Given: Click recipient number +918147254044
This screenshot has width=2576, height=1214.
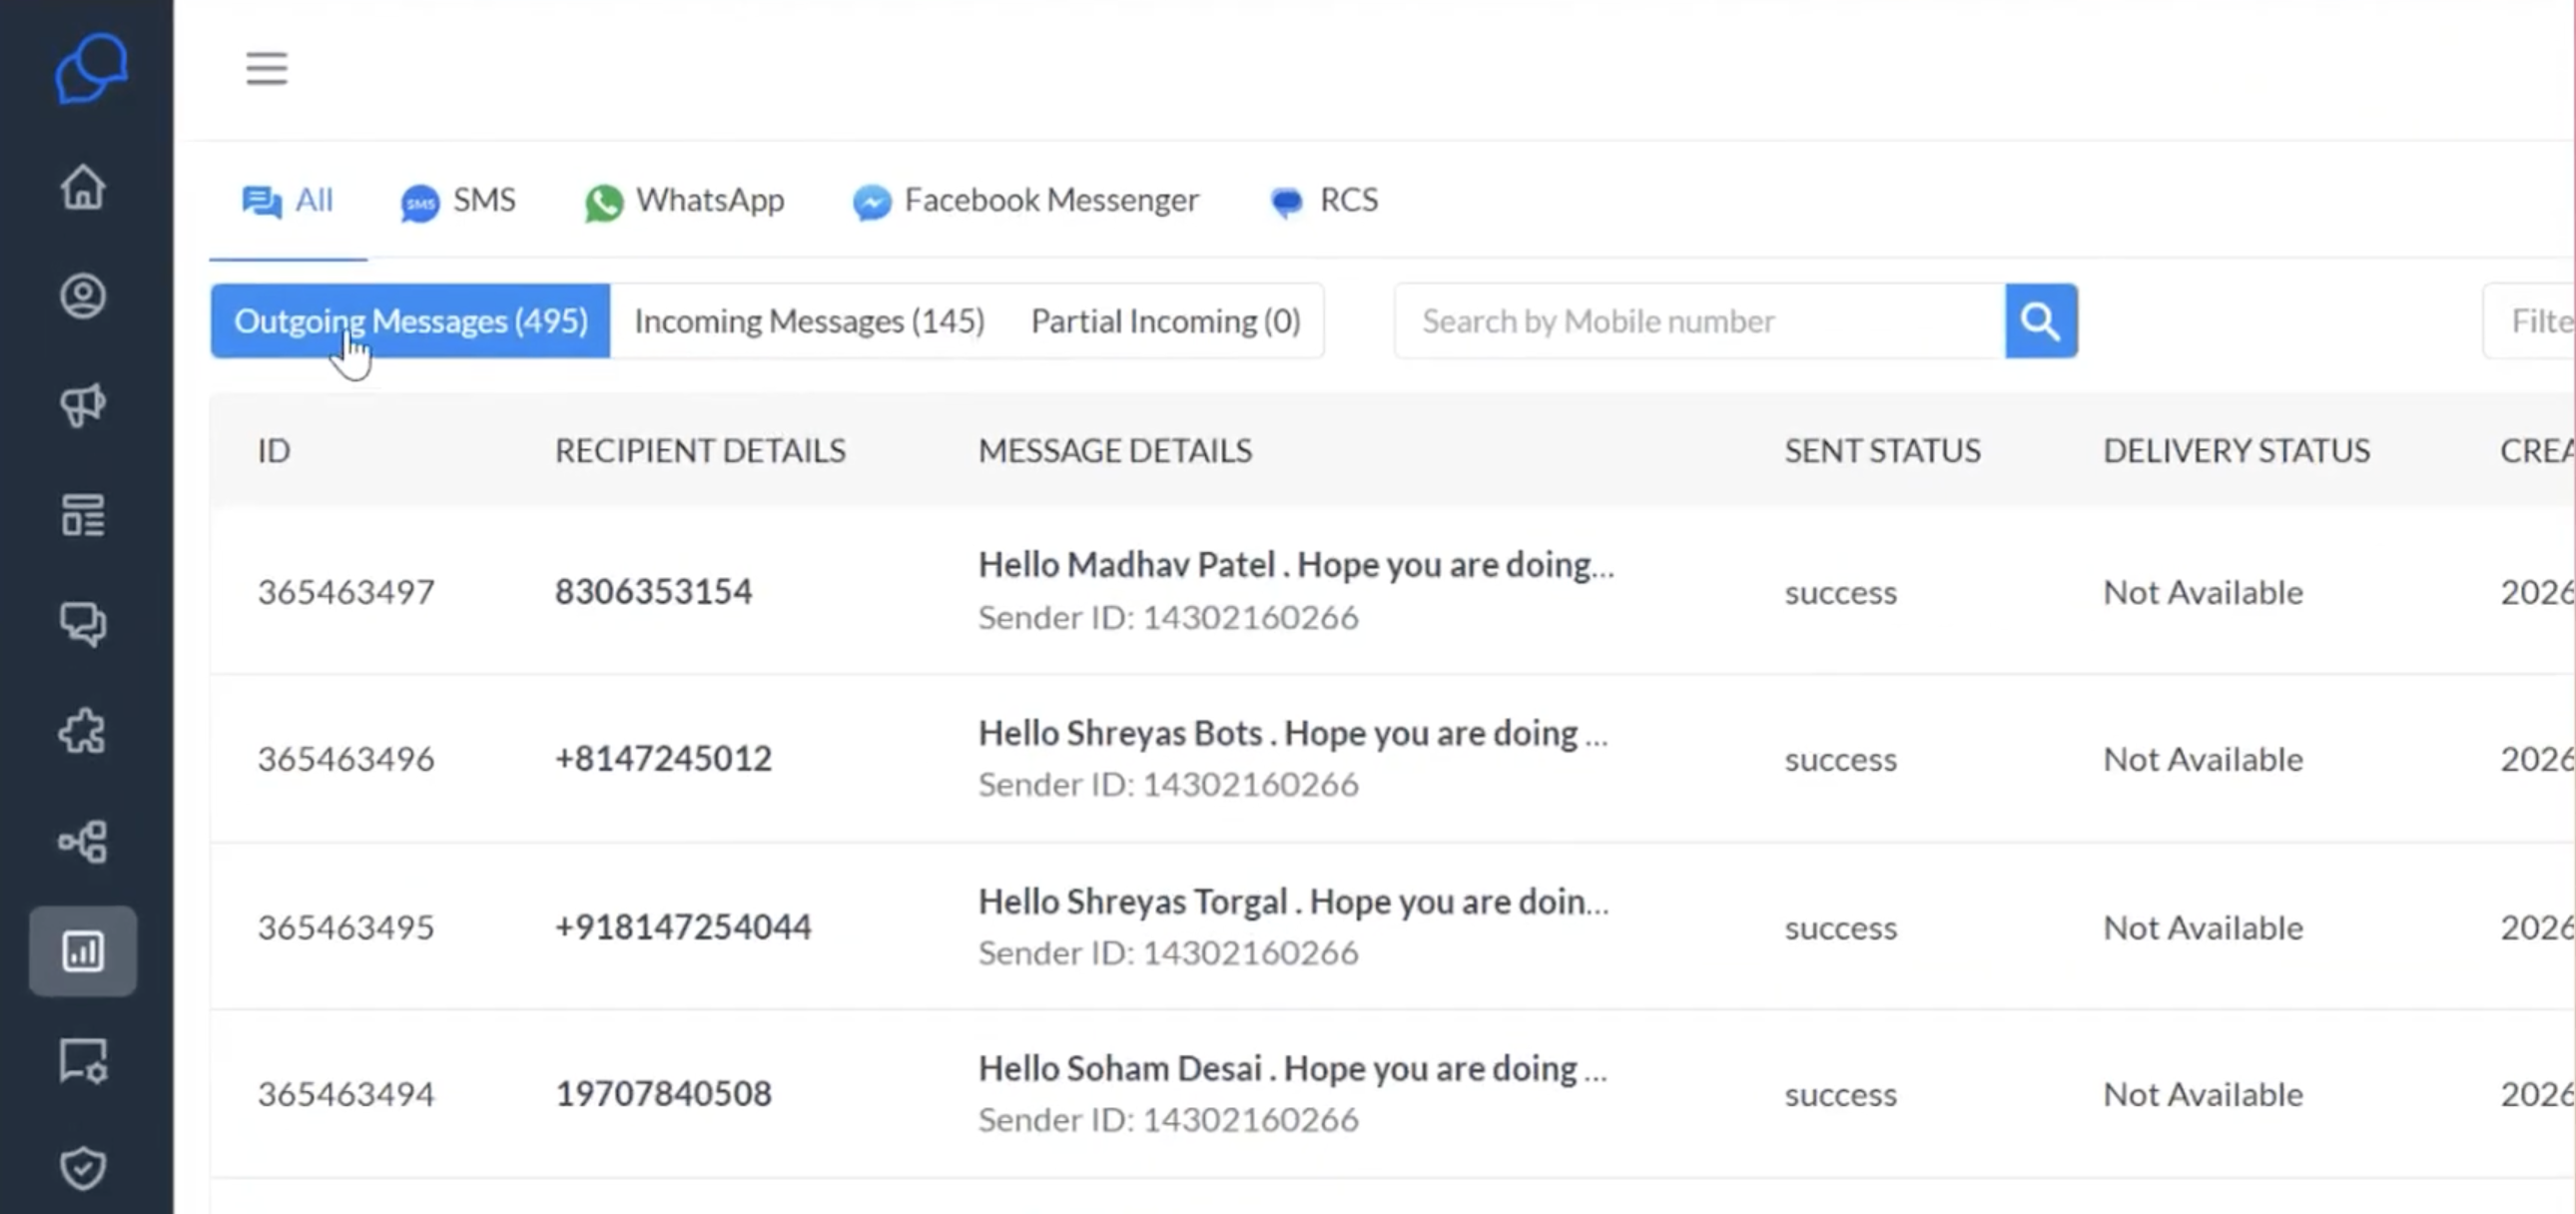Looking at the screenshot, I should (x=683, y=927).
